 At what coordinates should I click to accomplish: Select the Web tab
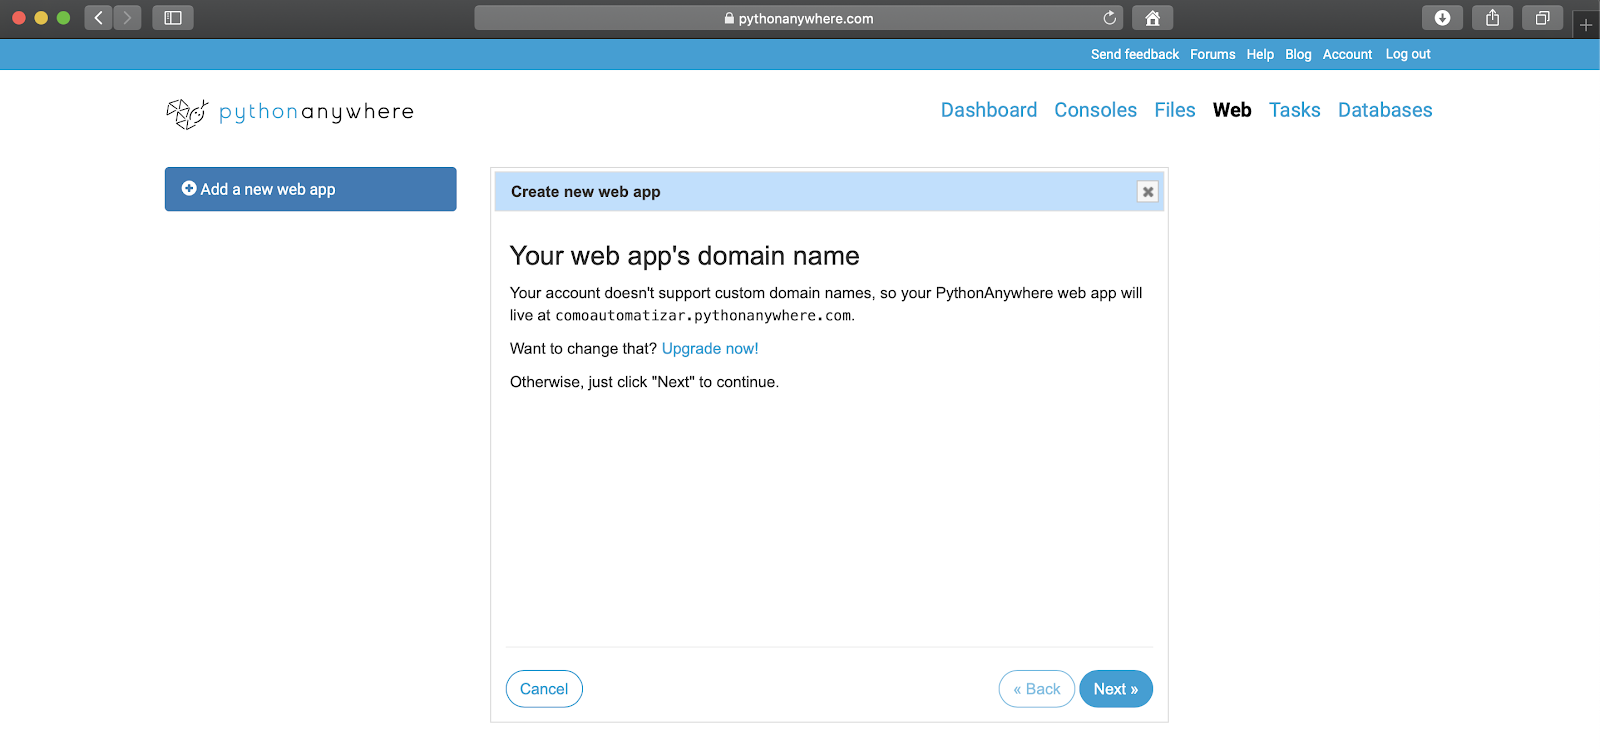click(x=1232, y=110)
